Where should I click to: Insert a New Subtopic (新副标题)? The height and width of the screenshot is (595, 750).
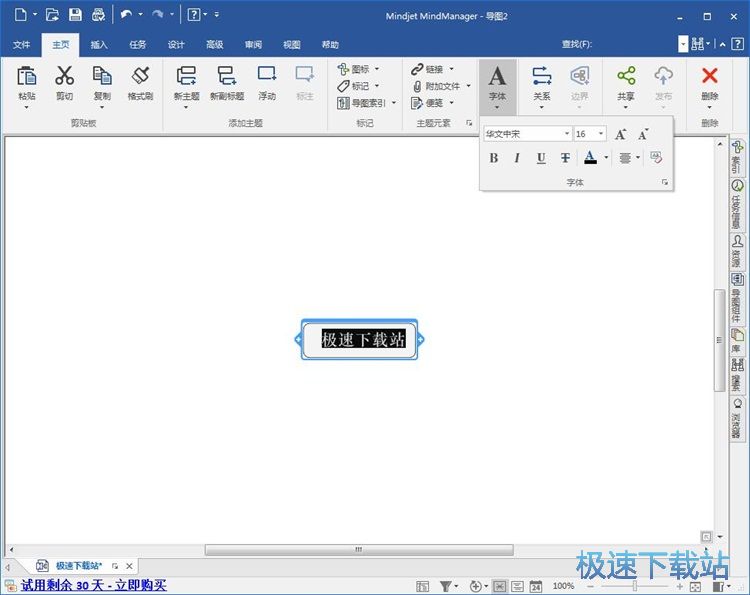227,76
